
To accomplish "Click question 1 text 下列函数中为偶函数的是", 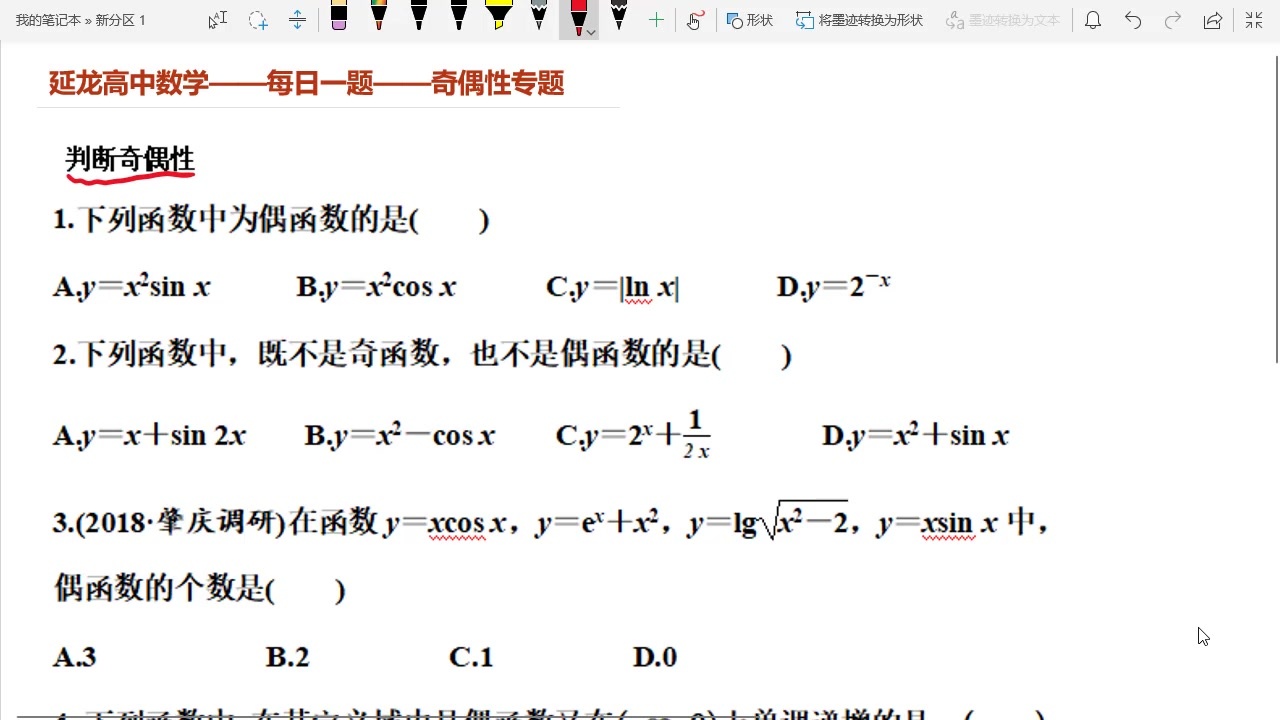I will tap(244, 220).
